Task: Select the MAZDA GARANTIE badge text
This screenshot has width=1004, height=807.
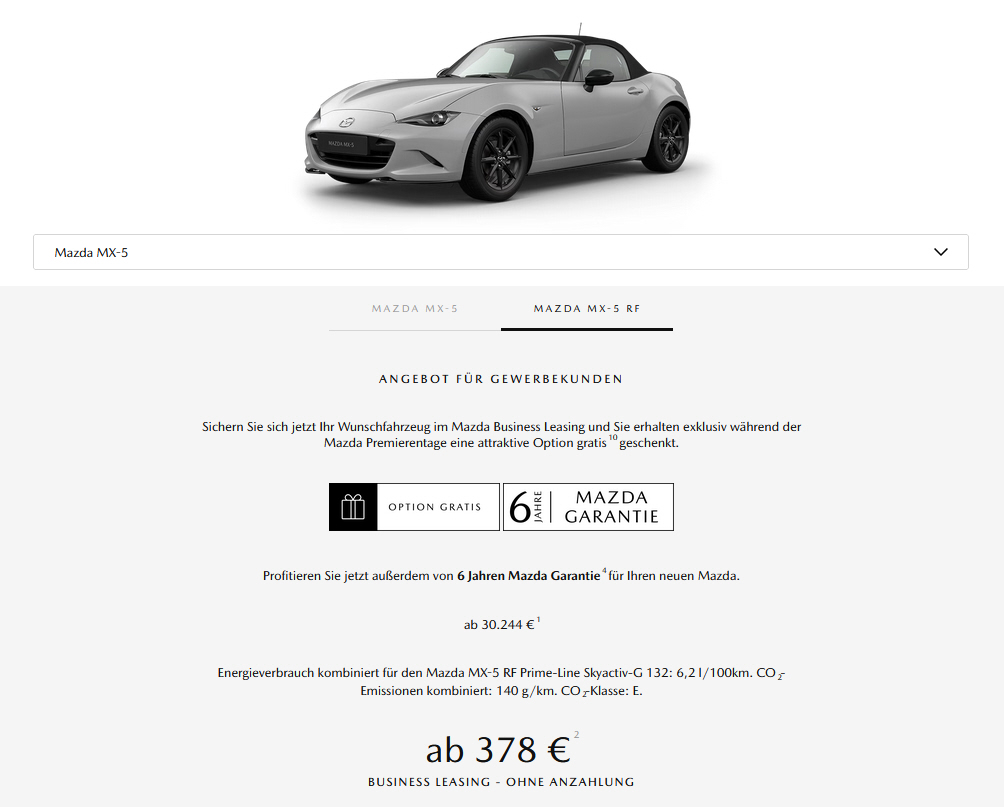Action: point(611,507)
